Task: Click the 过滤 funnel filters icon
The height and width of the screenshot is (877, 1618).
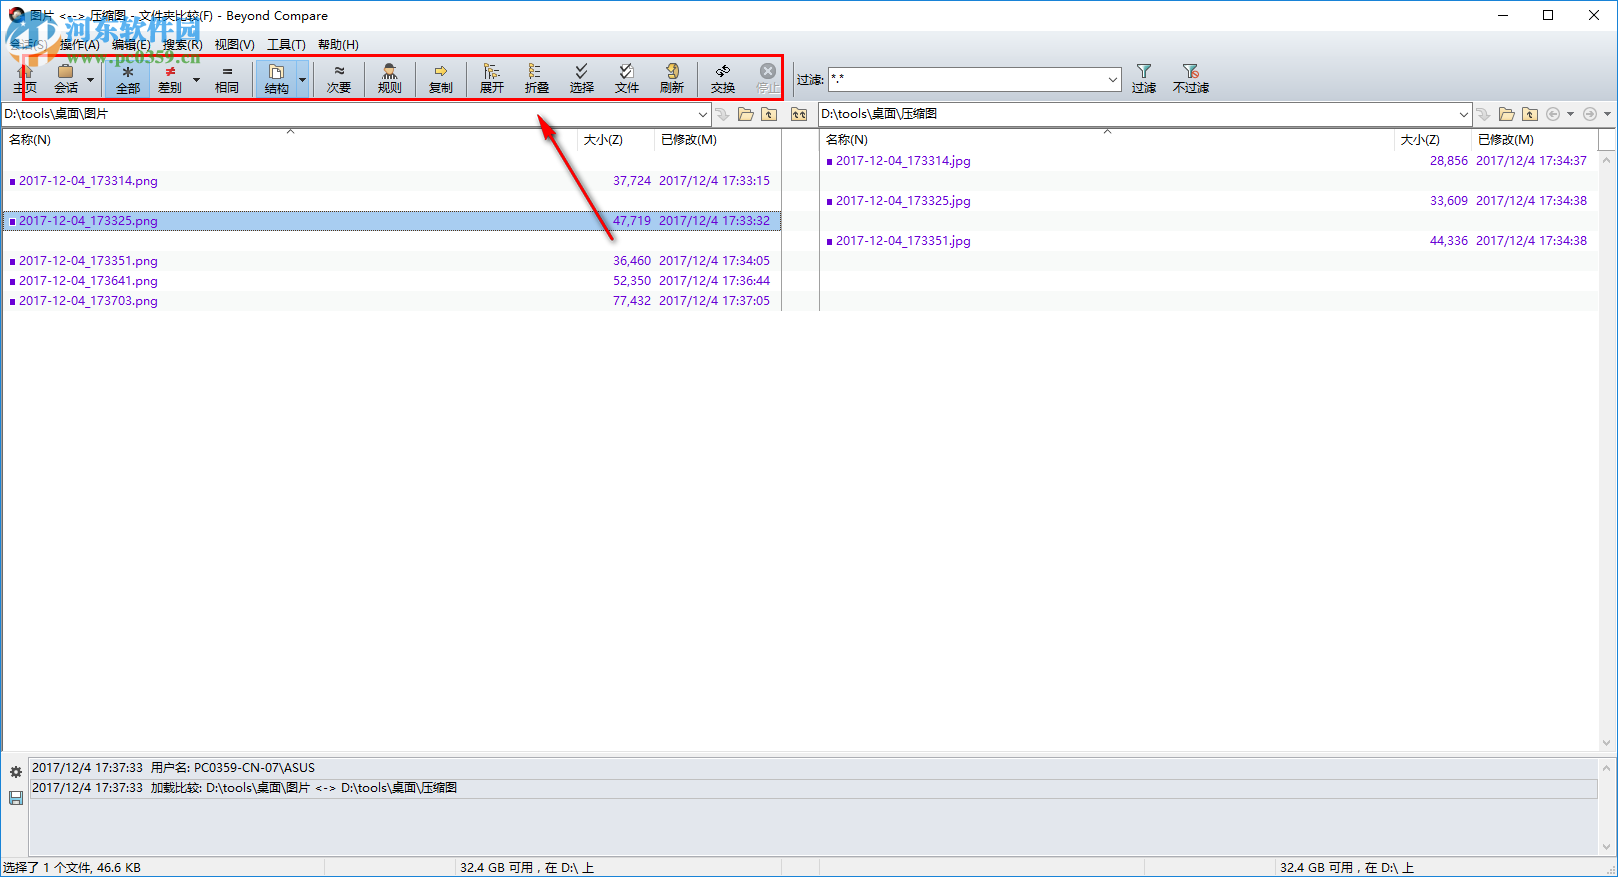Action: click(x=1144, y=78)
